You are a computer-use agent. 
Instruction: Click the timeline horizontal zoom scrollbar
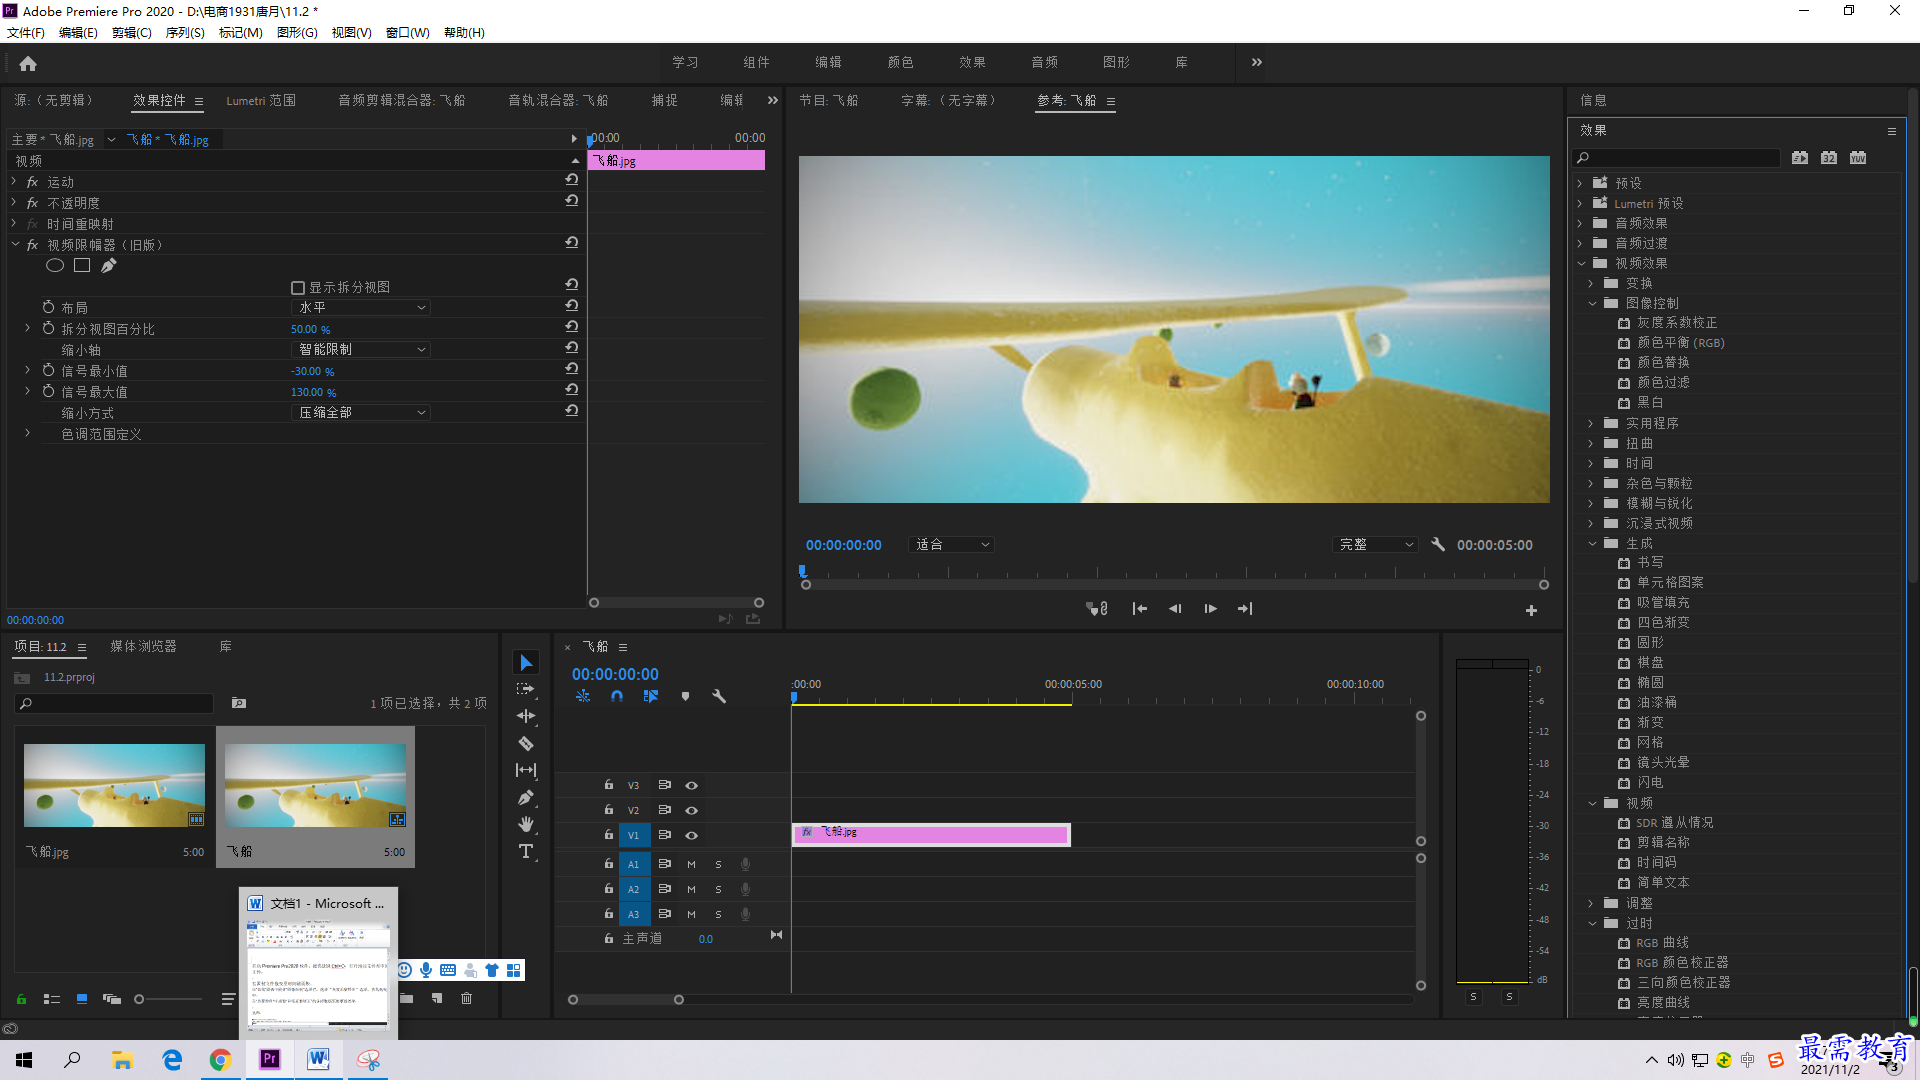(625, 999)
